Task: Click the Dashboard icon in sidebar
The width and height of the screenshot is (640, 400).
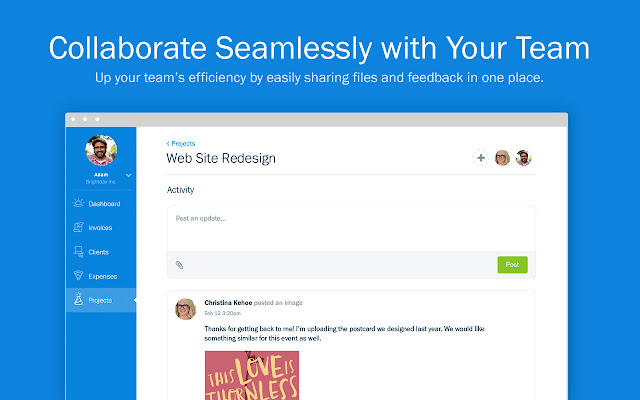Action: tap(78, 204)
